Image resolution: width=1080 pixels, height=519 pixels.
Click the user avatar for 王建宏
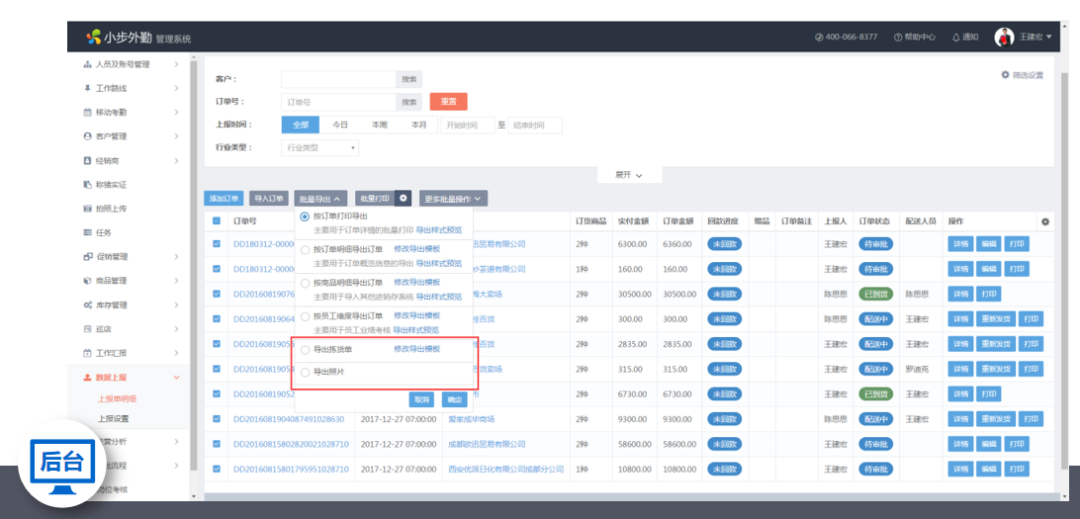[1004, 37]
